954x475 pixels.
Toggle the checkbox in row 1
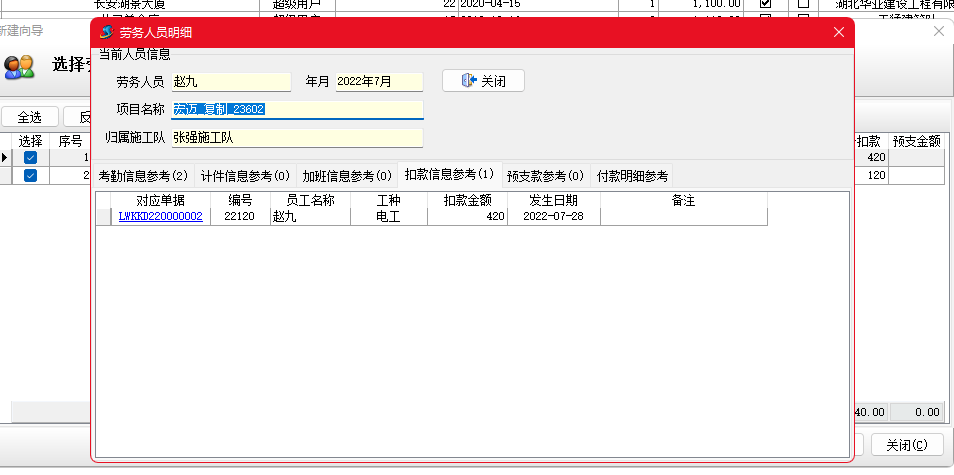click(31, 158)
